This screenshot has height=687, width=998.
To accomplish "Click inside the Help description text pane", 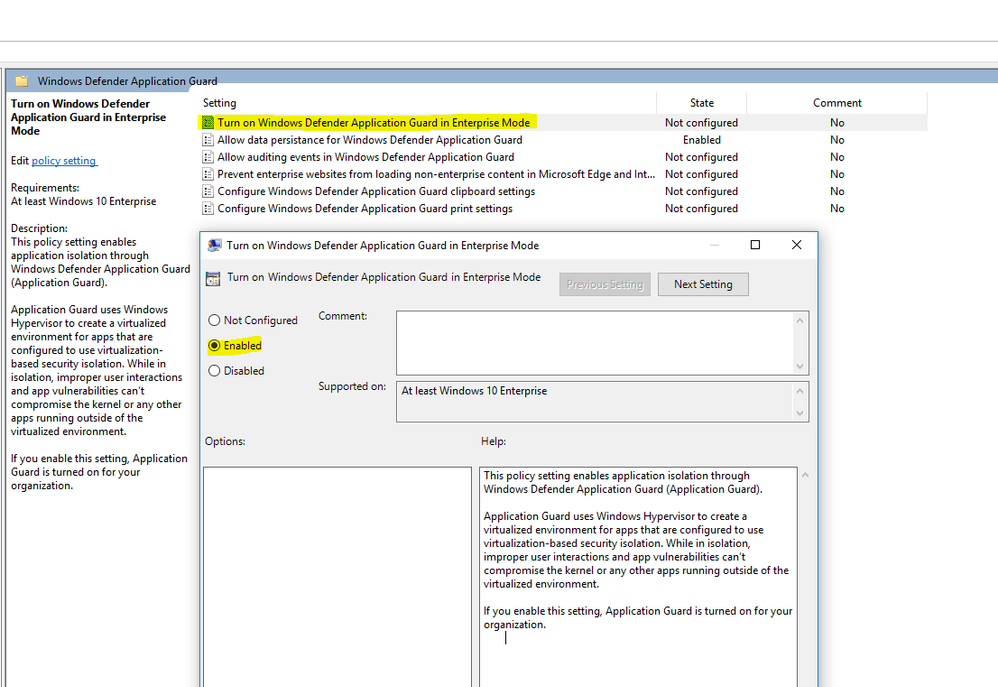I will point(638,577).
